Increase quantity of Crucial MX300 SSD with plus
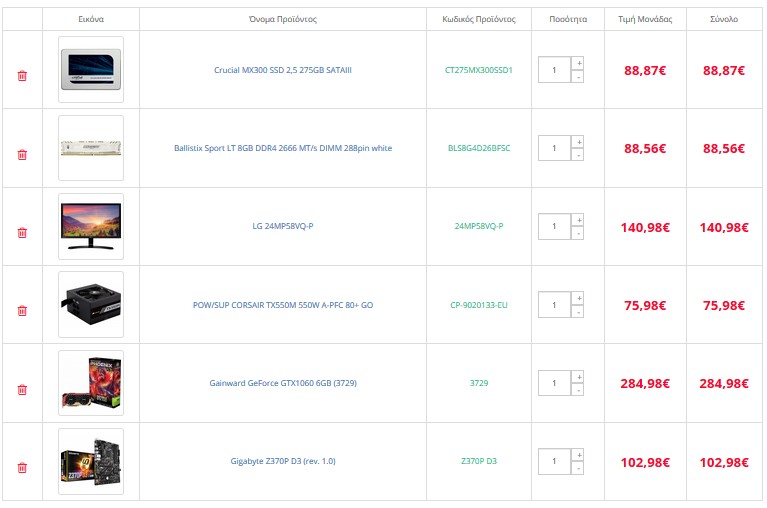This screenshot has height=508, width=767. click(x=578, y=63)
